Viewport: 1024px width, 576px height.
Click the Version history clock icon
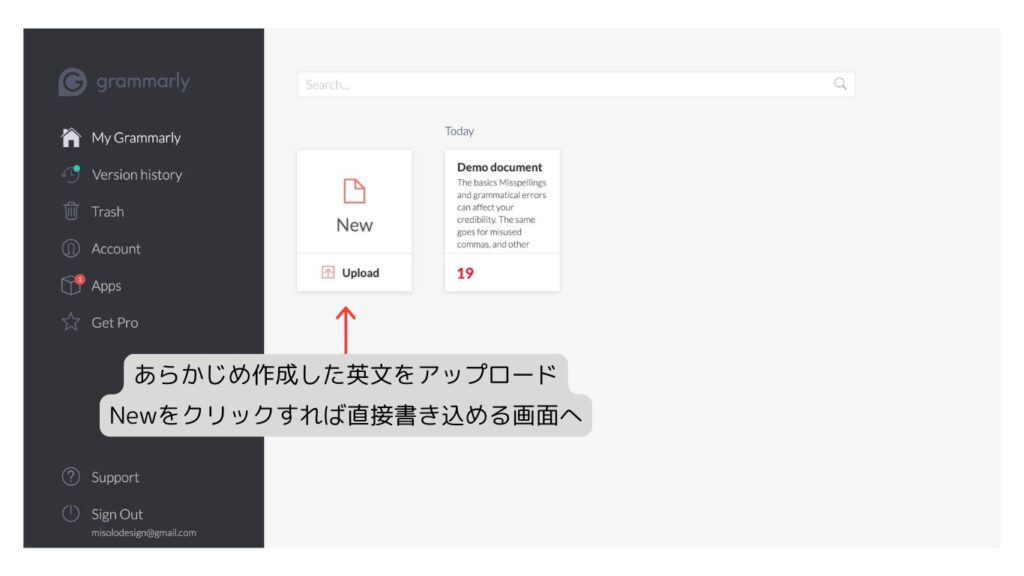pyautogui.click(x=71, y=174)
